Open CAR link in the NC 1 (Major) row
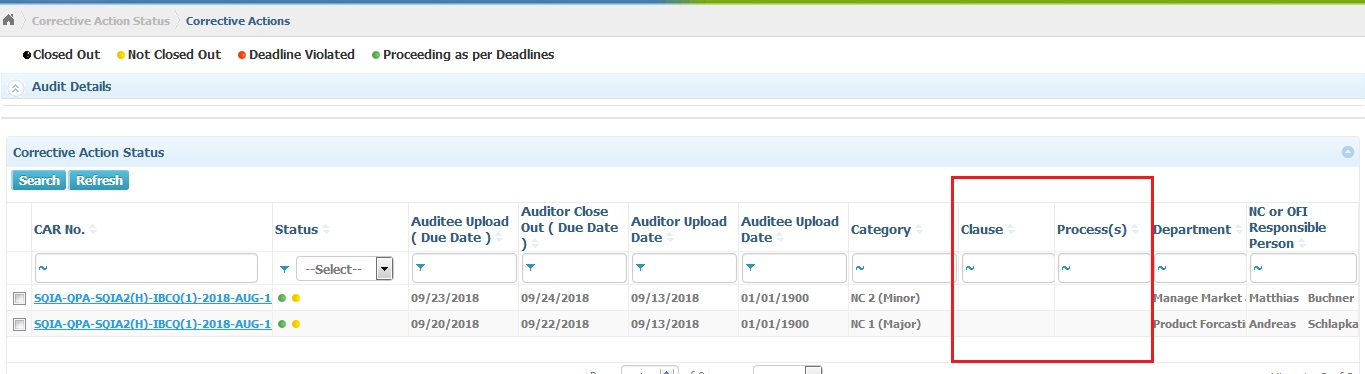The width and height of the screenshot is (1365, 374). [153, 324]
